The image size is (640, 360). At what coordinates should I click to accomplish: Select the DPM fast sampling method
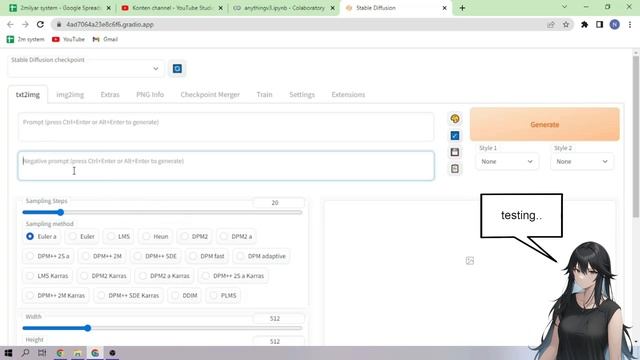(207, 256)
